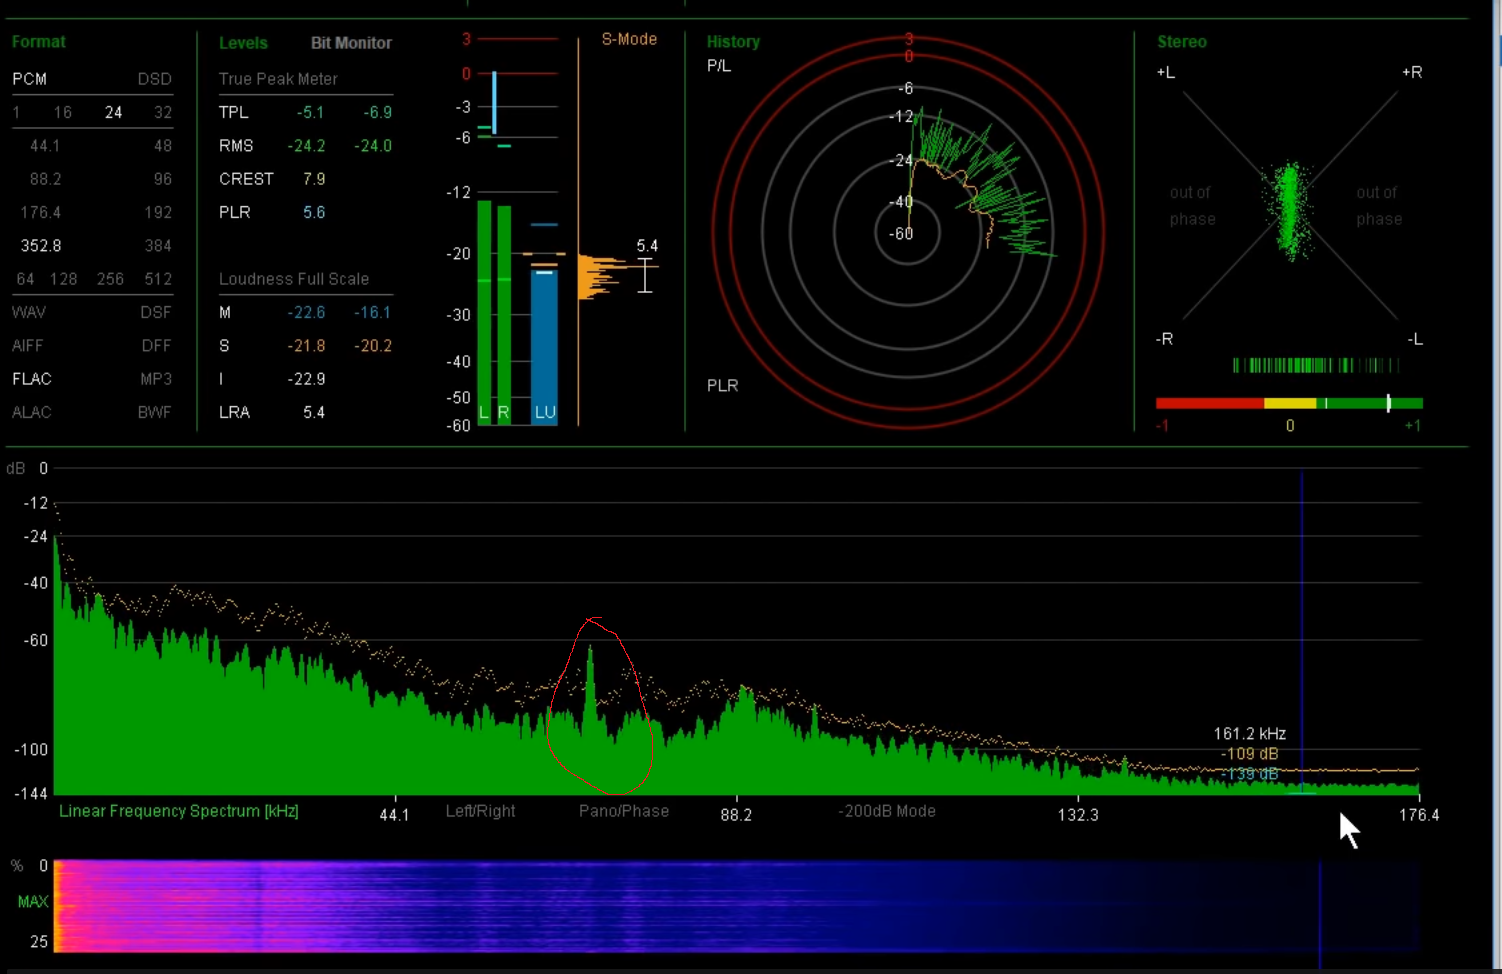Click the 384 sample rate value

(158, 246)
